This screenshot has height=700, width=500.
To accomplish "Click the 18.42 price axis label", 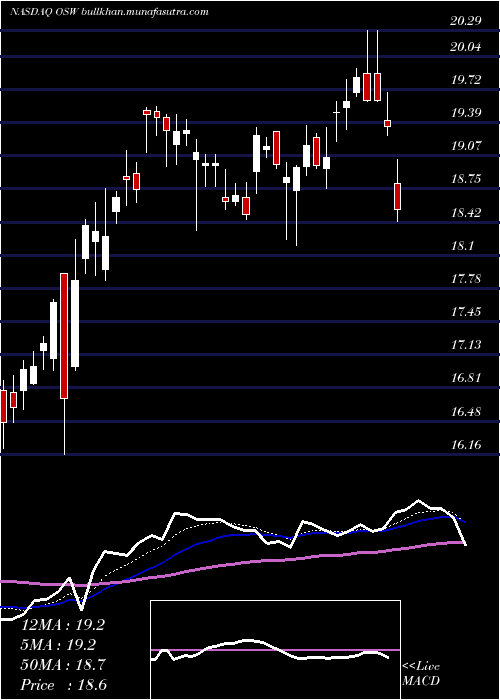I will pos(466,212).
